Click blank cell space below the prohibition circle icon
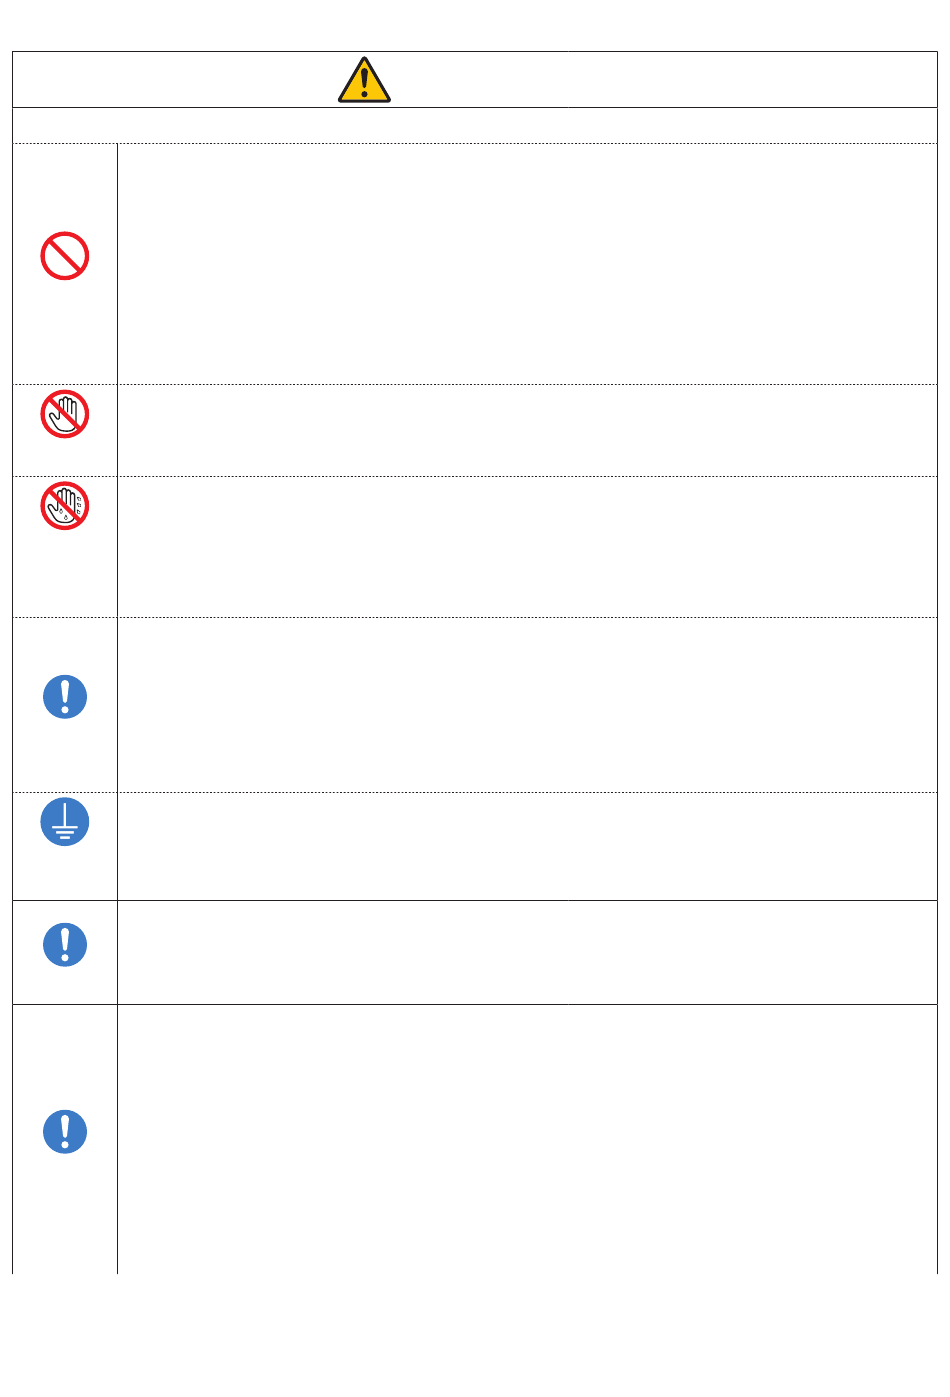950x1397 pixels. [65, 332]
